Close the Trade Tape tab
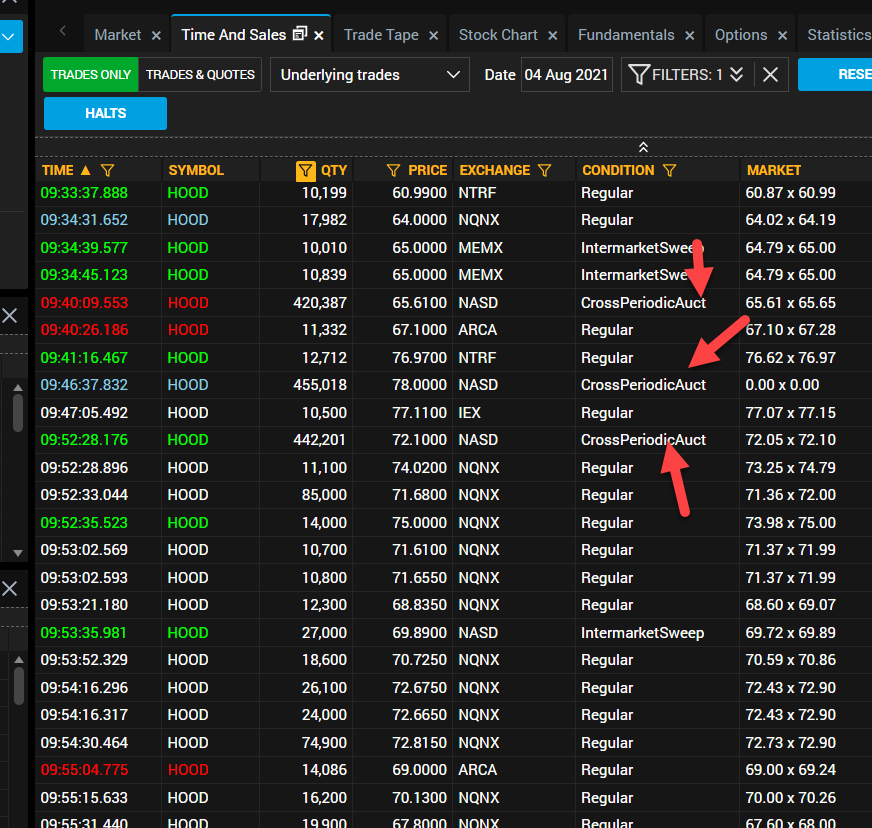The height and width of the screenshot is (828, 872). (x=433, y=36)
